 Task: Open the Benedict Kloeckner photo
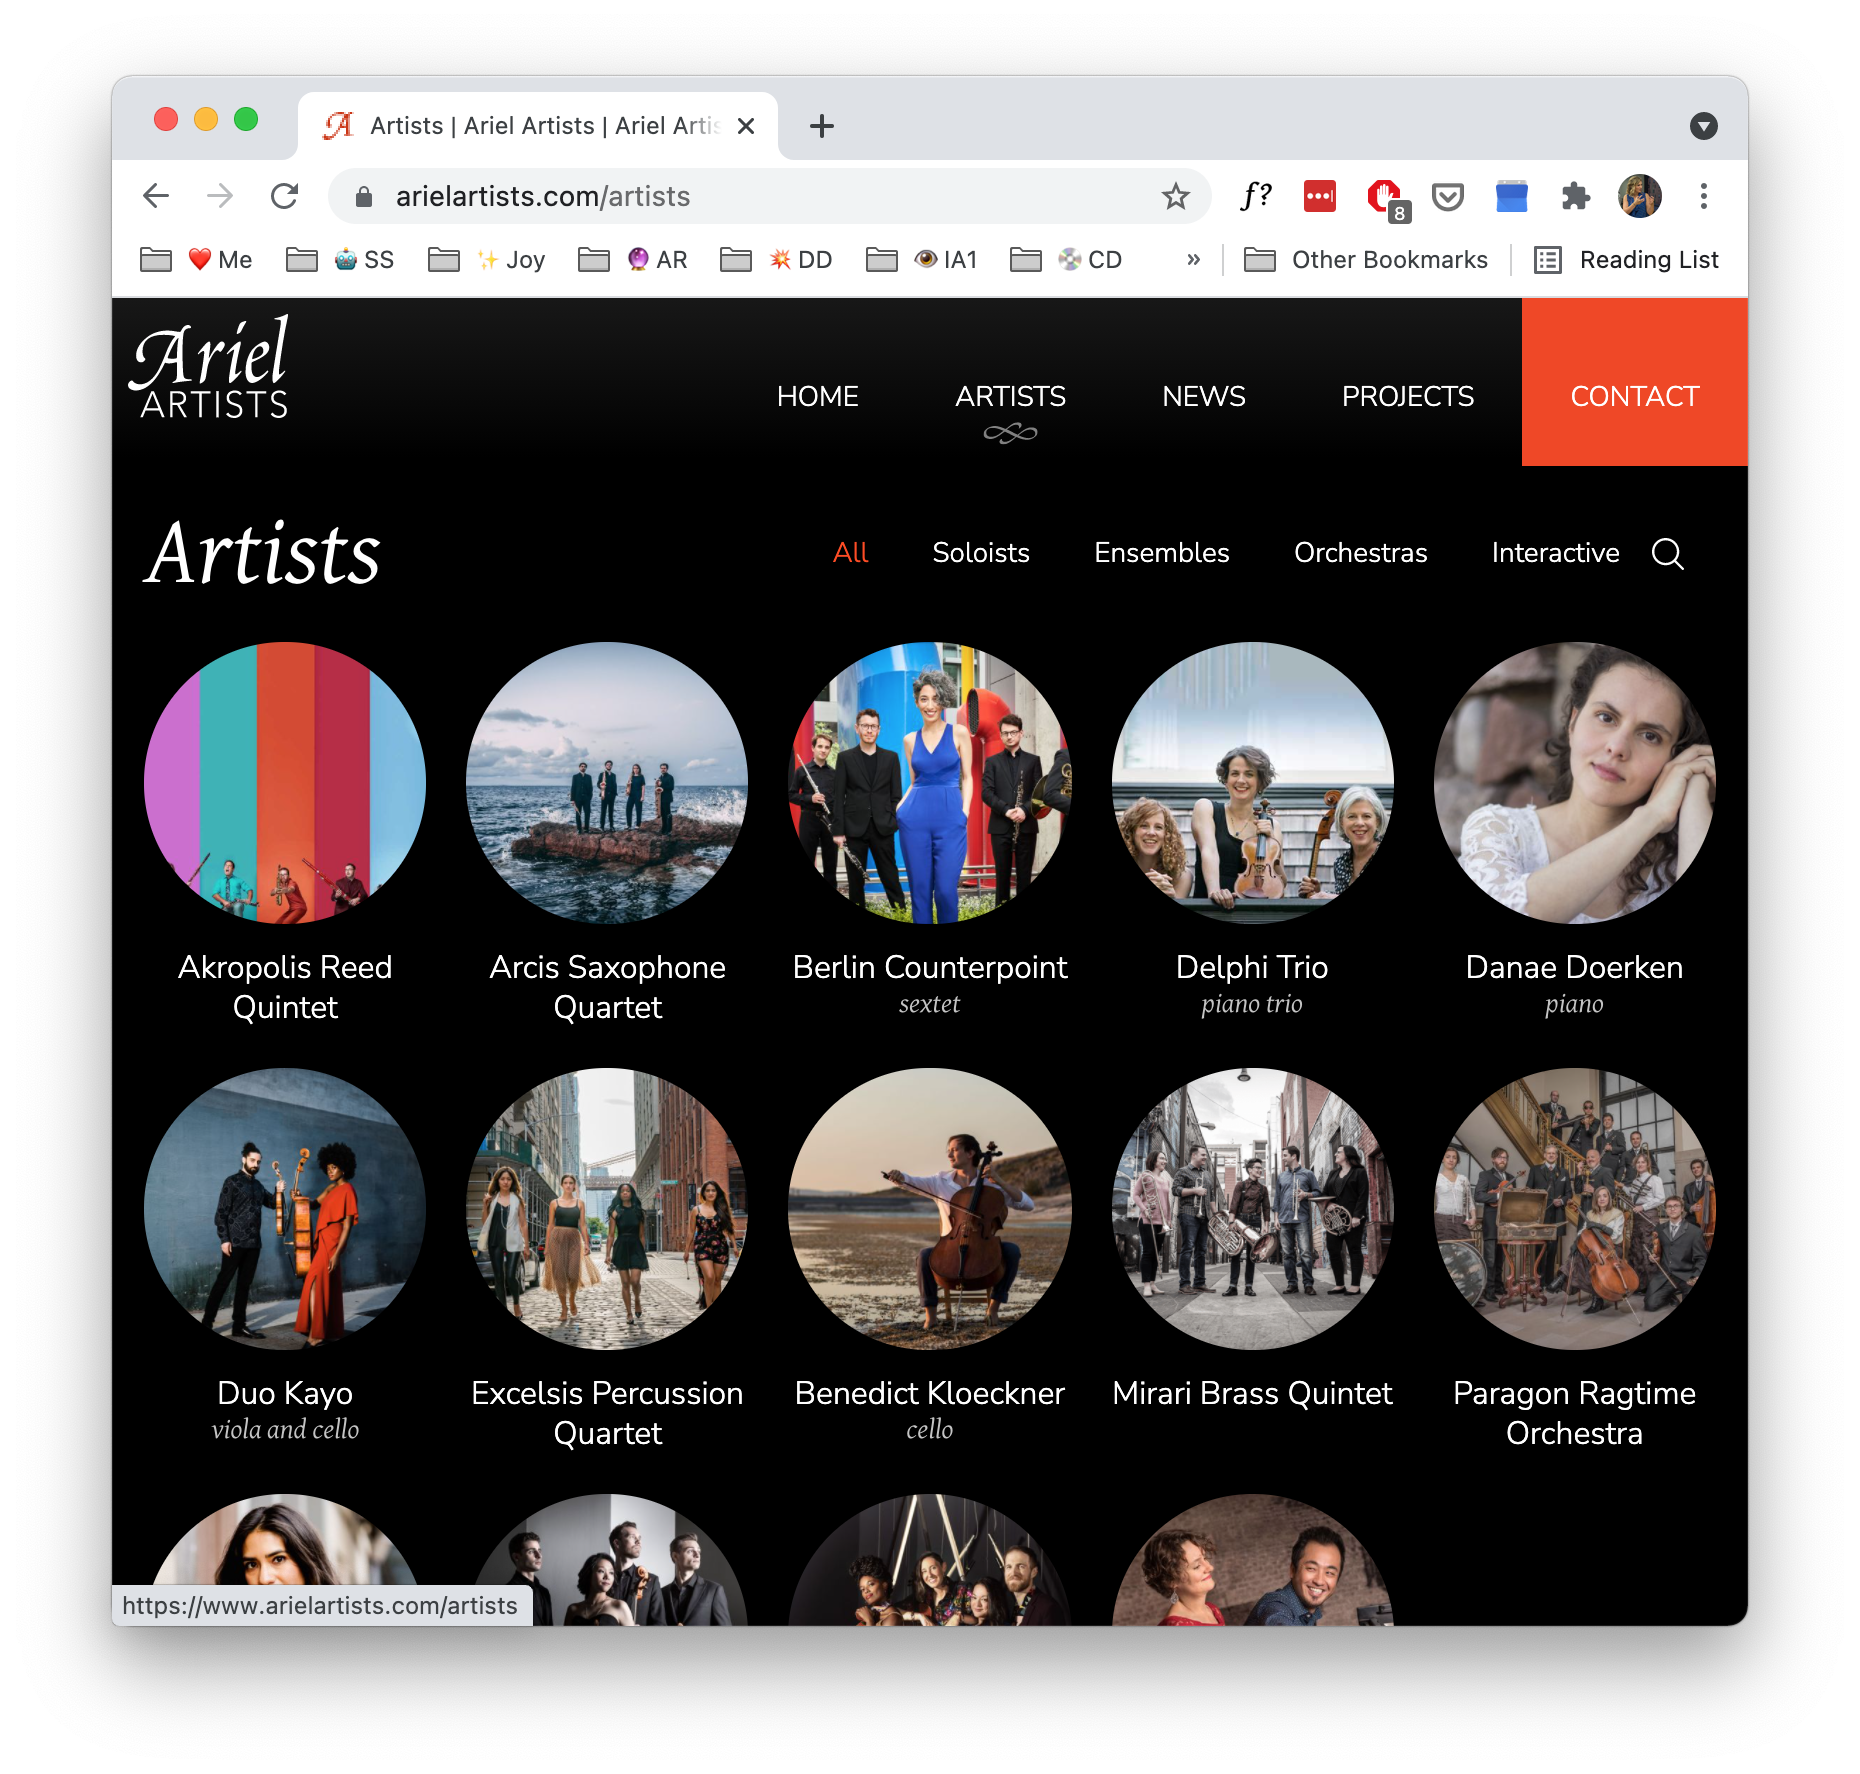pyautogui.click(x=930, y=1209)
